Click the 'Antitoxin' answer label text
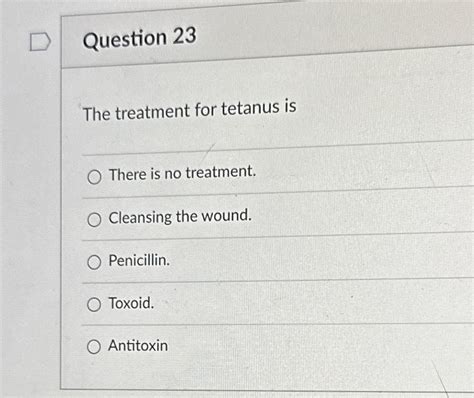 [138, 345]
